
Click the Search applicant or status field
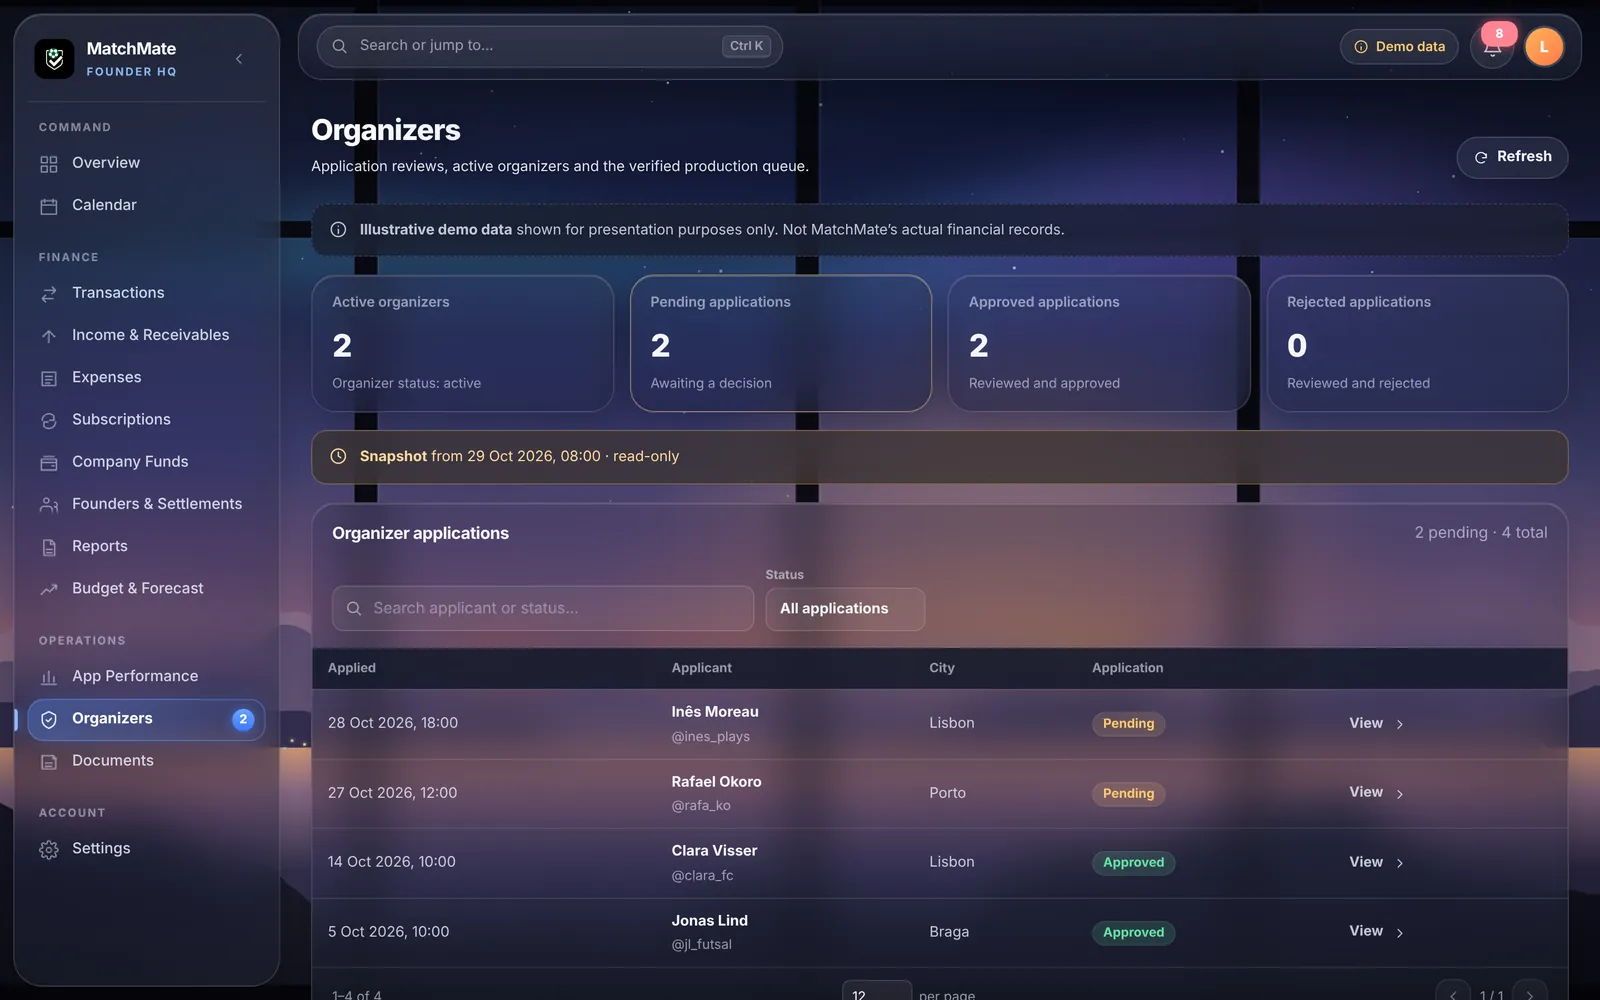[542, 608]
